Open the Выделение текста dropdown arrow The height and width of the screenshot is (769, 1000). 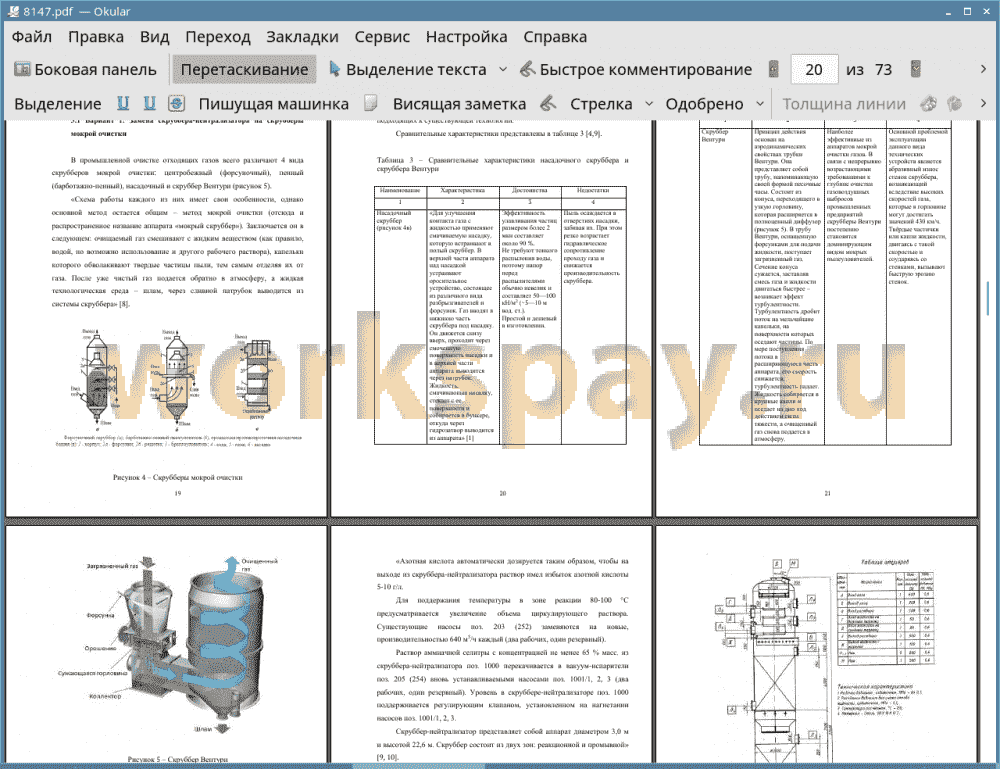point(503,70)
